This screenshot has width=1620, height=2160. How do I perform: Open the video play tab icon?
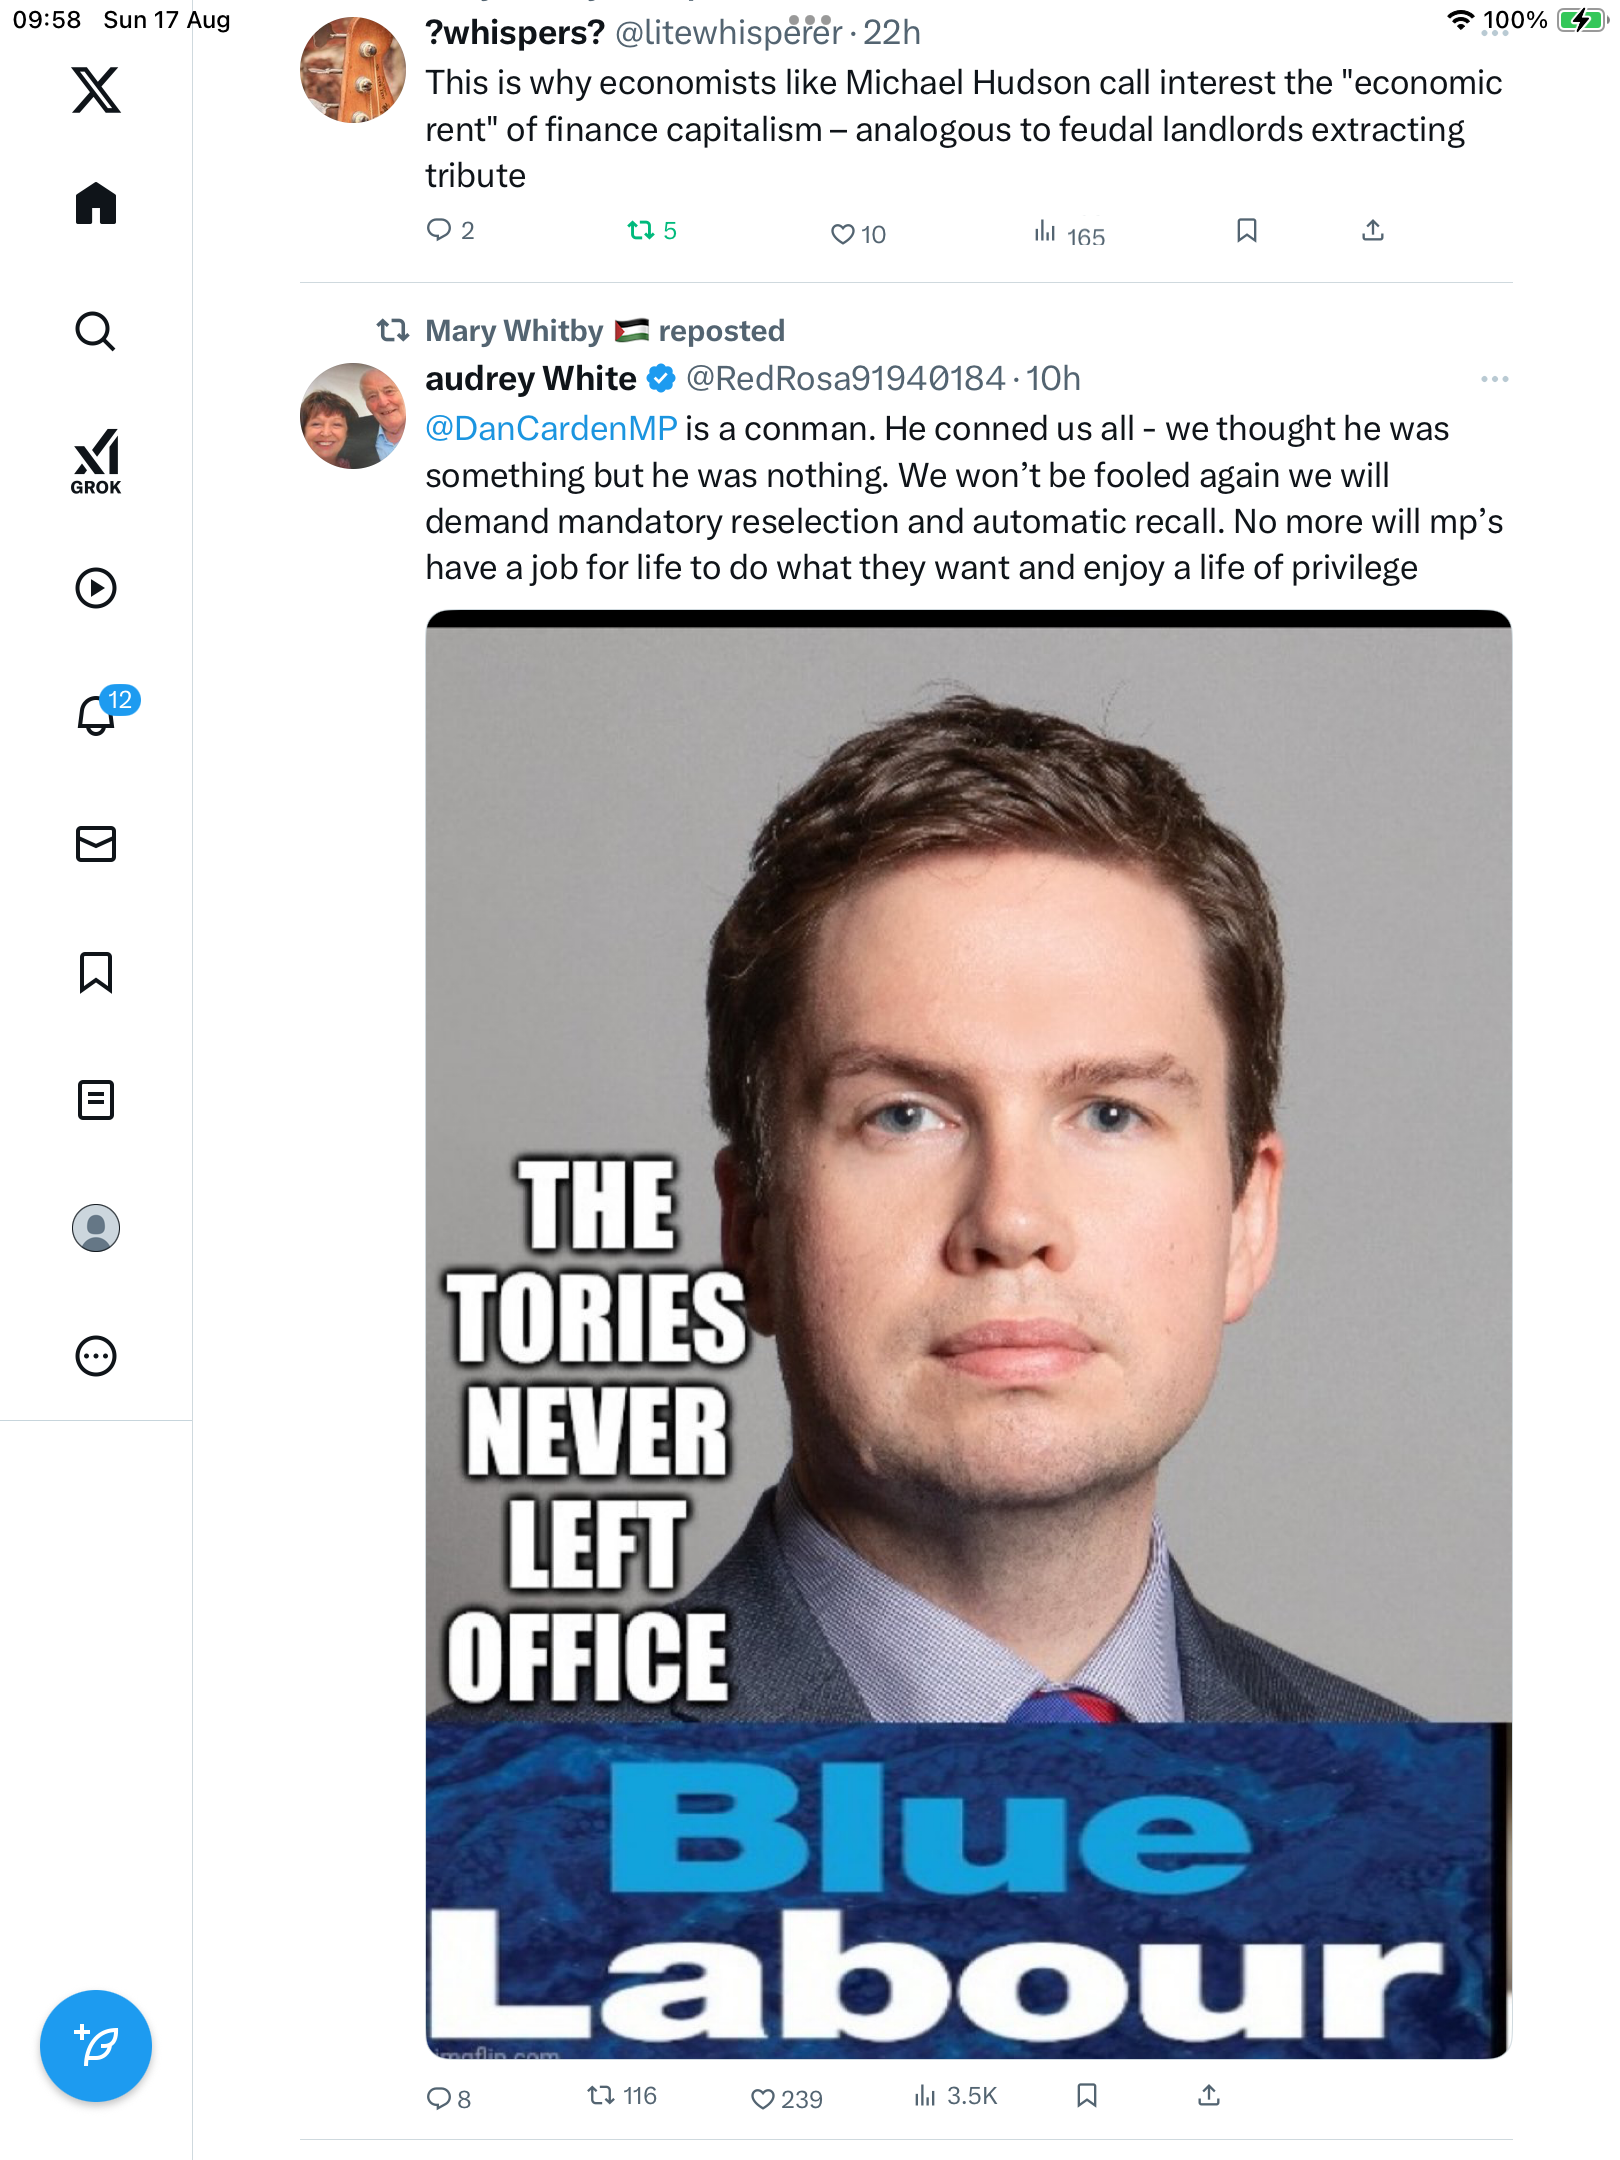96,588
